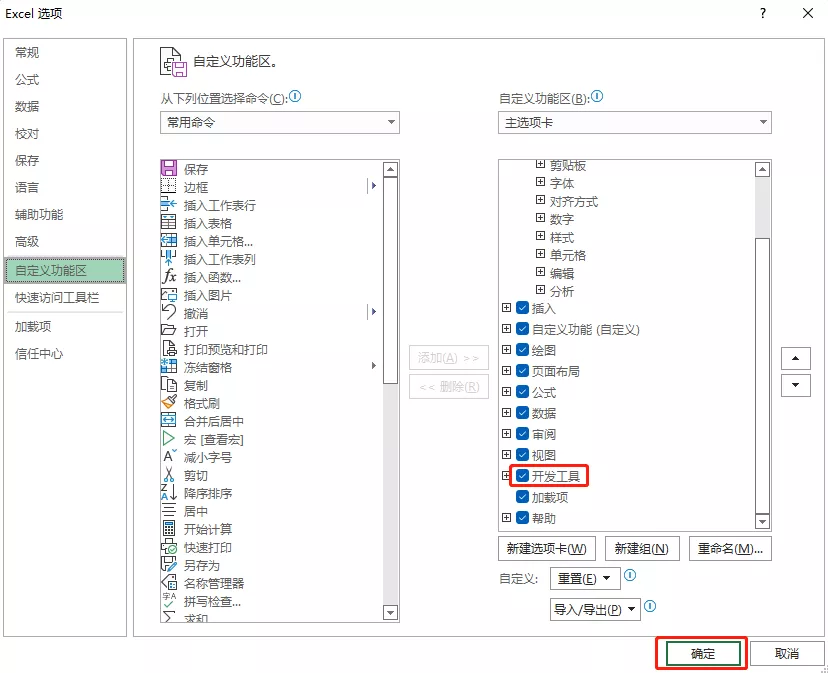Open the 重置(E) dropdown
828x673 pixels.
pyautogui.click(x=585, y=578)
